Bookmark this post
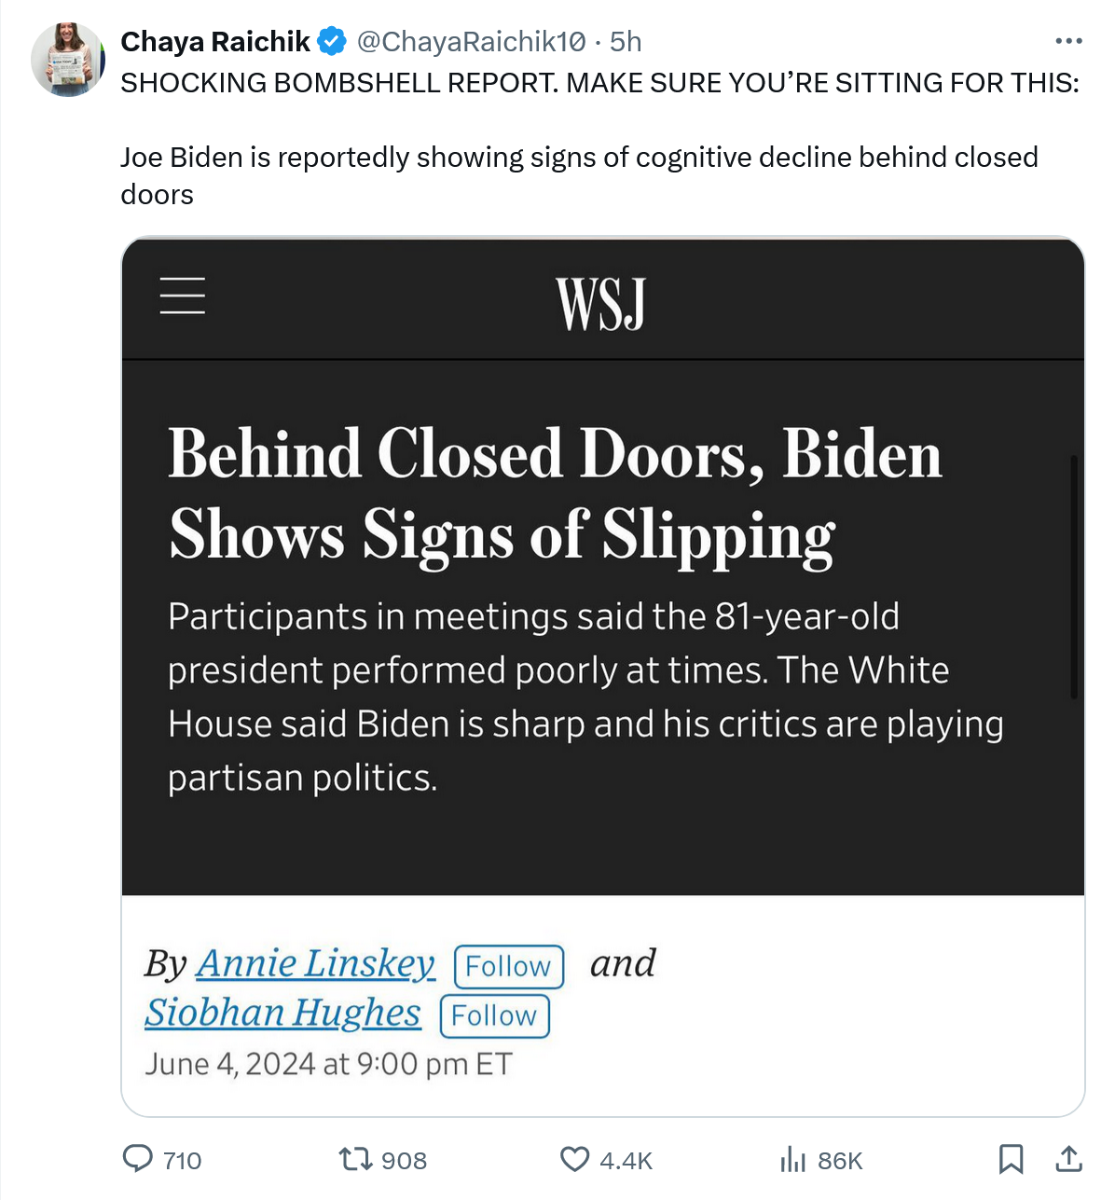This screenshot has width=1115, height=1200. [x=1011, y=1159]
